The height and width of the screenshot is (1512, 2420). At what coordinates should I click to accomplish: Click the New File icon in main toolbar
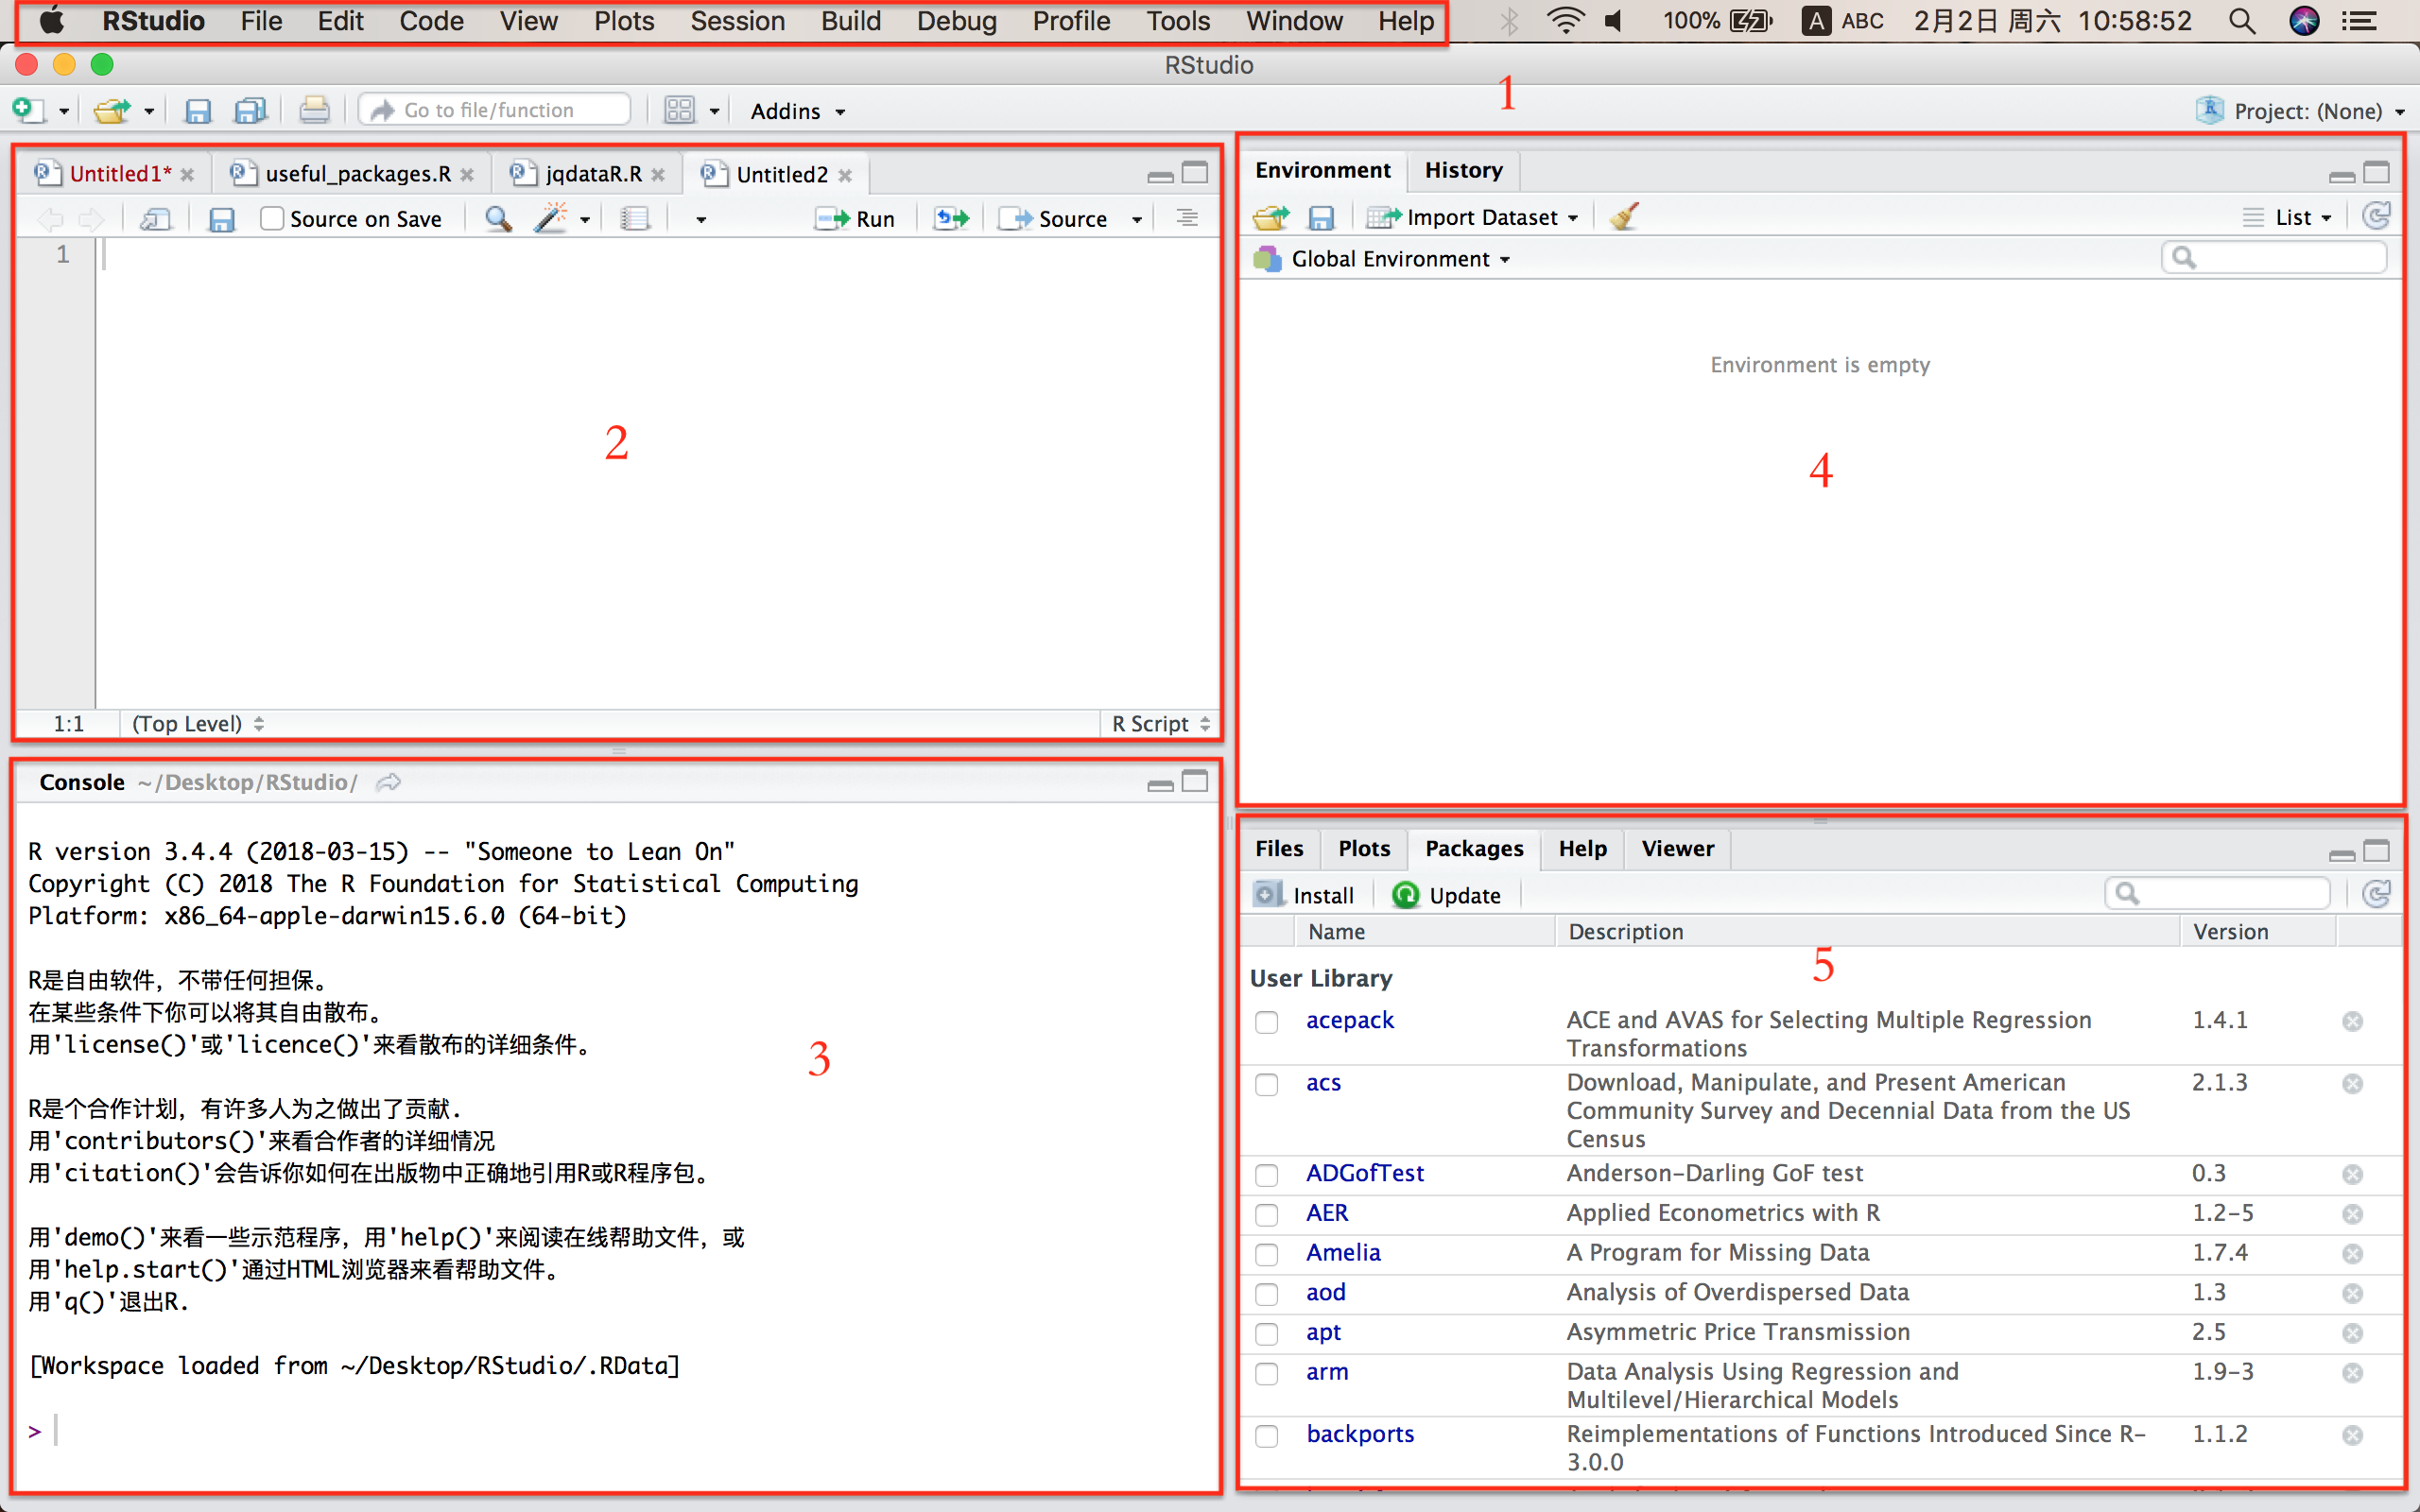(27, 110)
